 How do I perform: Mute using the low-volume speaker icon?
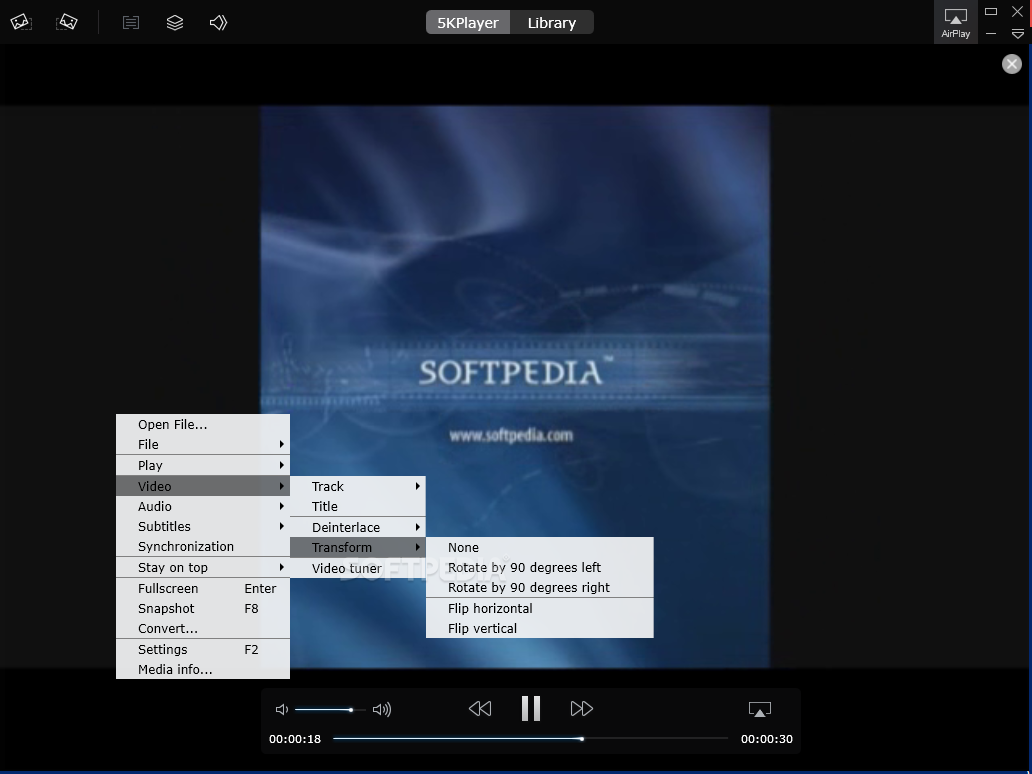(x=282, y=709)
